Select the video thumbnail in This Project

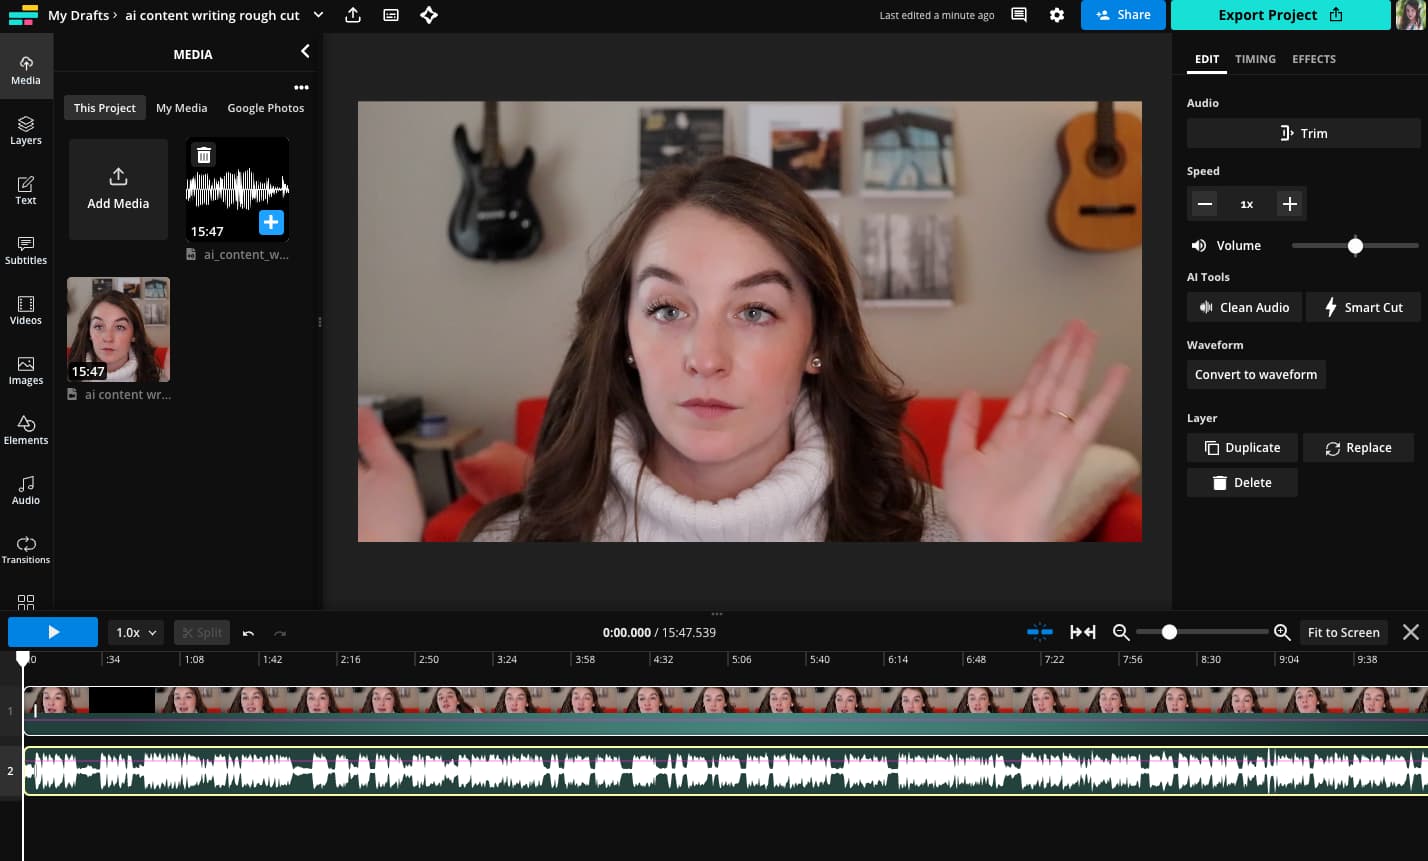point(118,329)
